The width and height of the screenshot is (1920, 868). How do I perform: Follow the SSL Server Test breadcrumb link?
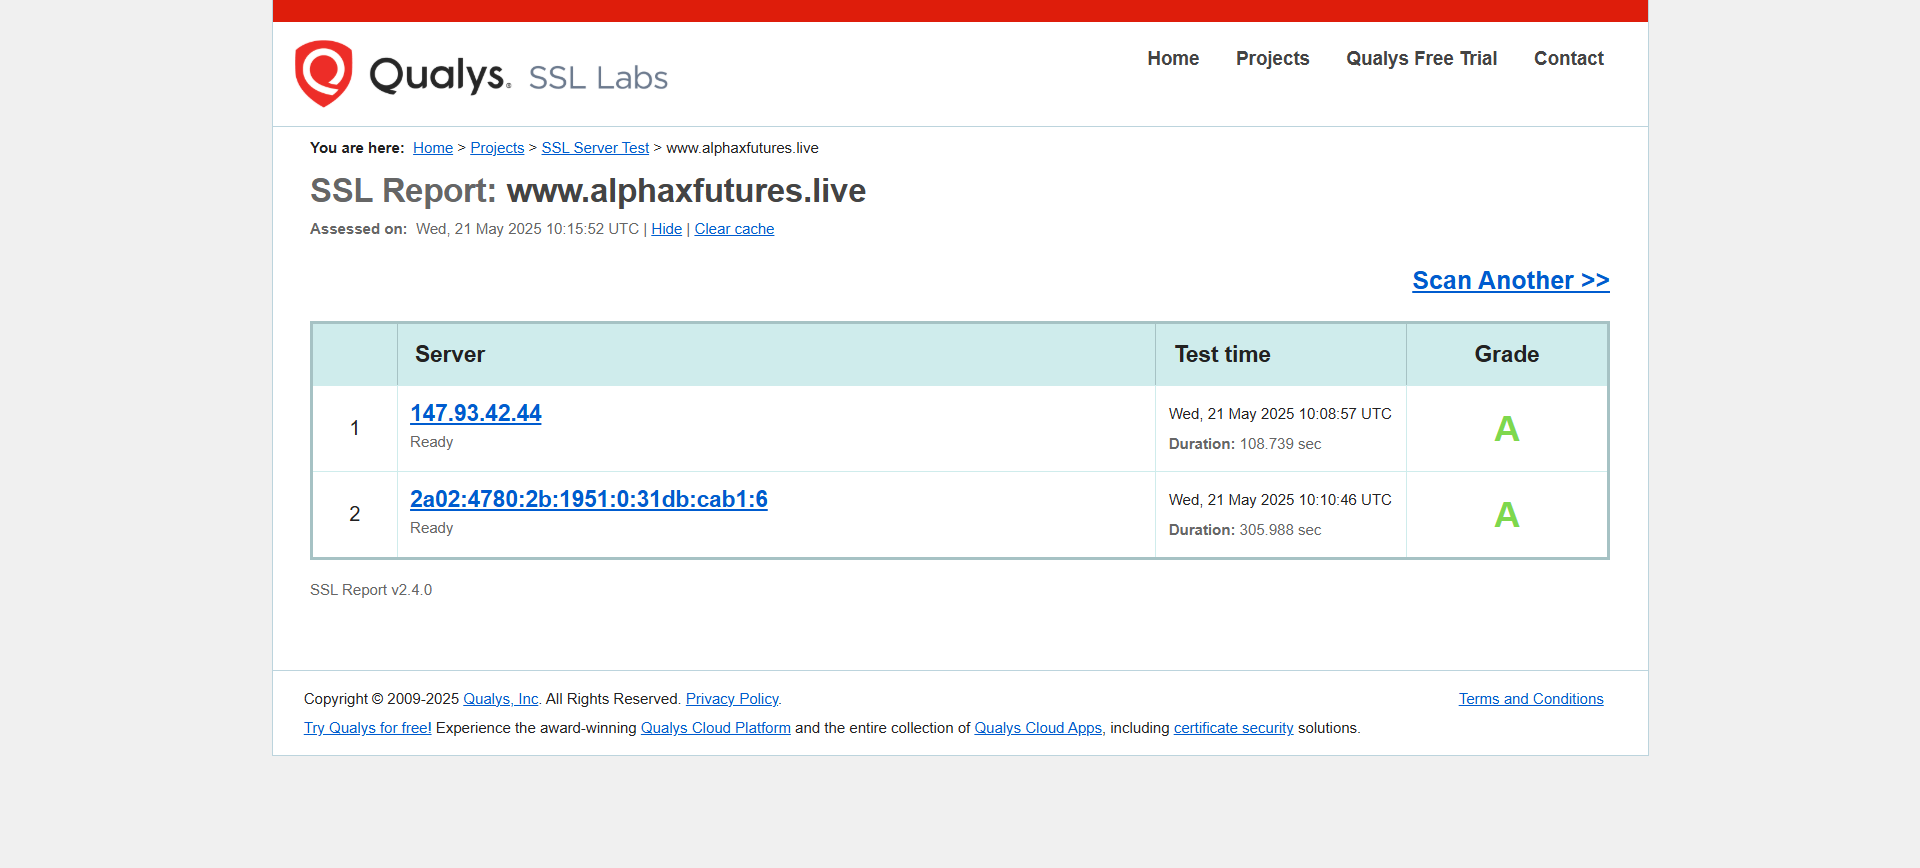click(x=595, y=148)
